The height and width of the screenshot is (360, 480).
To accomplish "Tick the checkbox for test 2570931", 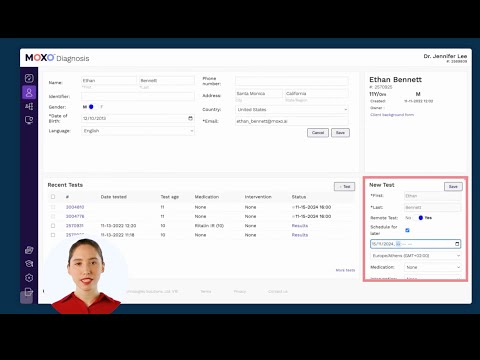I will (53, 226).
